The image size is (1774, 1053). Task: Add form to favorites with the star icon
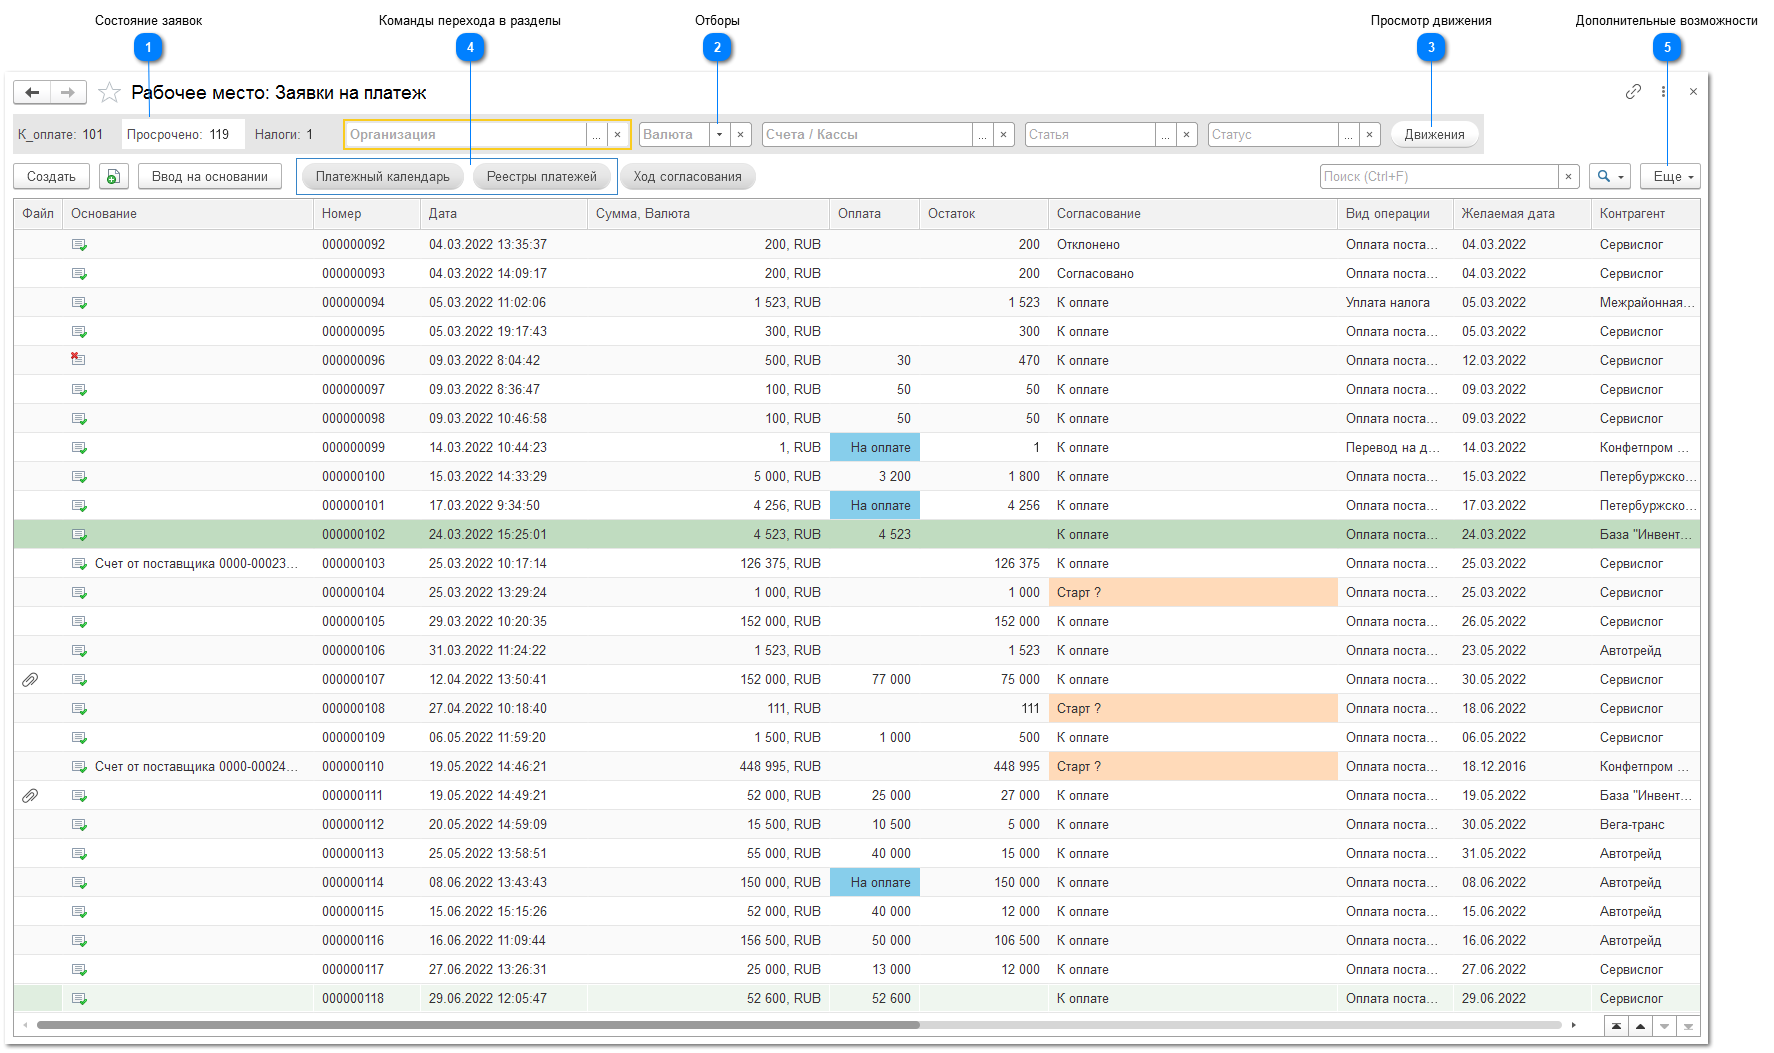click(110, 93)
